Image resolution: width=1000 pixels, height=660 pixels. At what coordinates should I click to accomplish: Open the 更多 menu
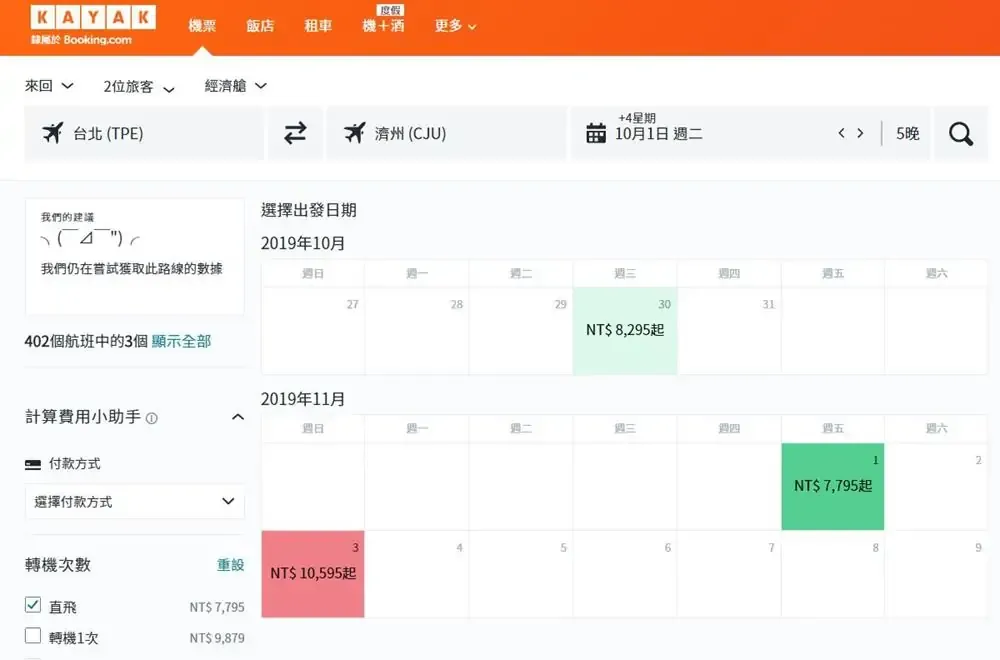point(455,26)
